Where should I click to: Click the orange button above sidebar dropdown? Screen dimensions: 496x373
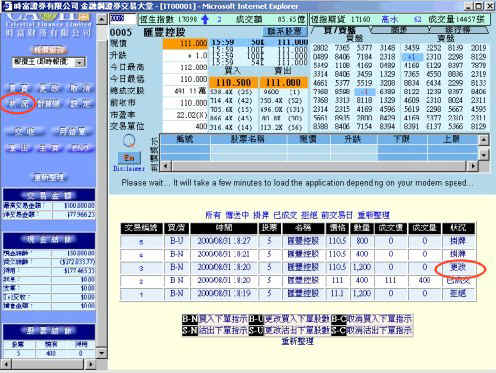tap(49, 50)
